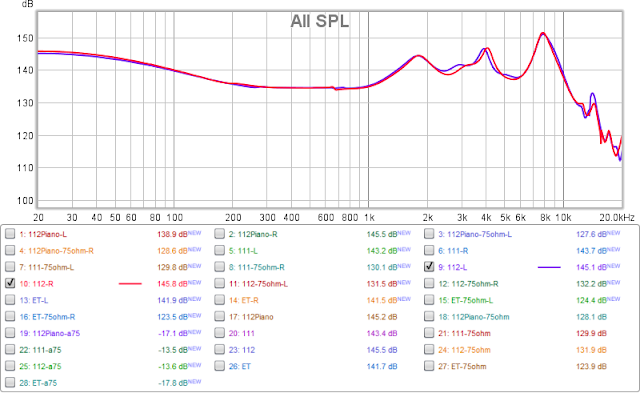Enable the 20: 111 trace checkbox
The image size is (640, 393).
coord(220,333)
